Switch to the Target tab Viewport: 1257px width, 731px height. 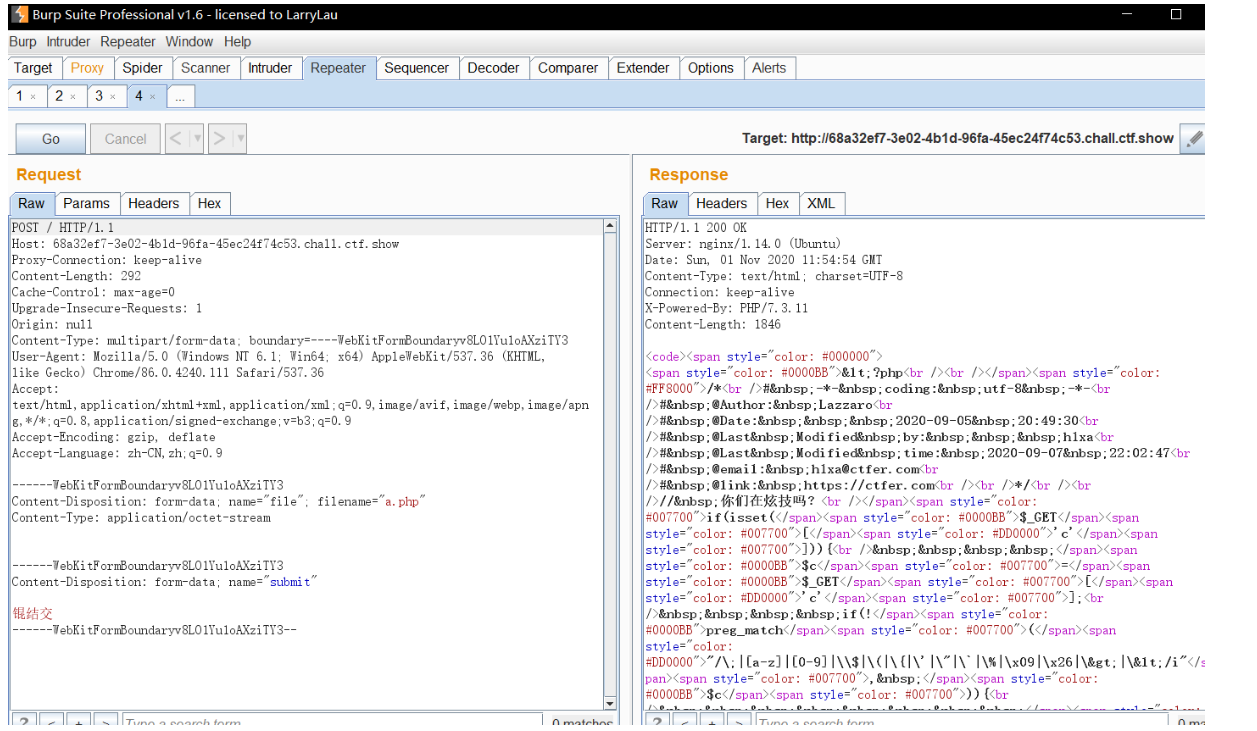[x=33, y=68]
